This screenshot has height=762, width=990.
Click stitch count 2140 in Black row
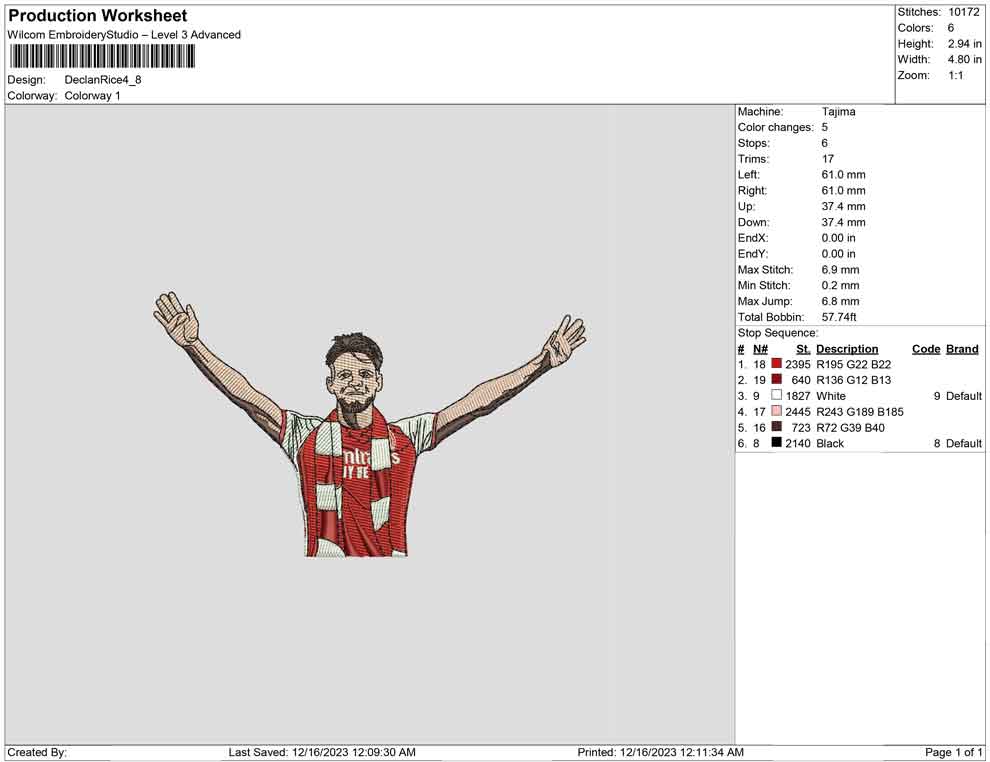point(797,443)
